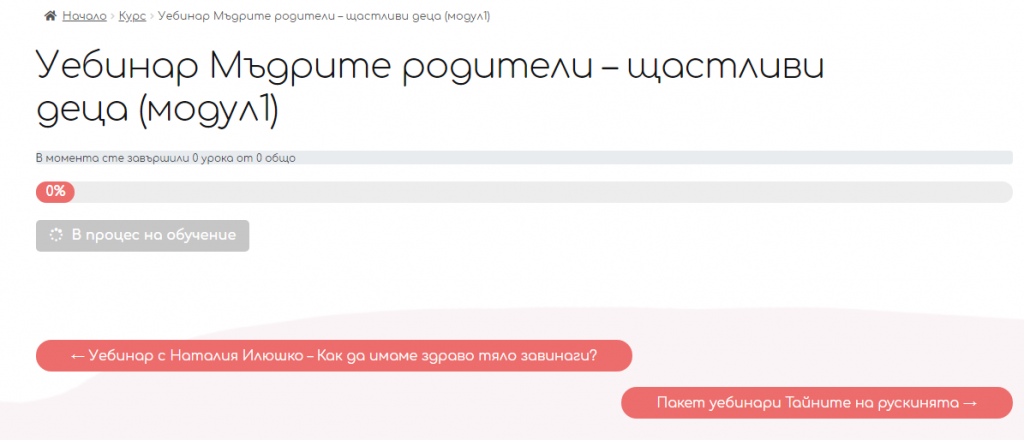
Task: Click the chevron separator after Курс
Action: click(152, 16)
